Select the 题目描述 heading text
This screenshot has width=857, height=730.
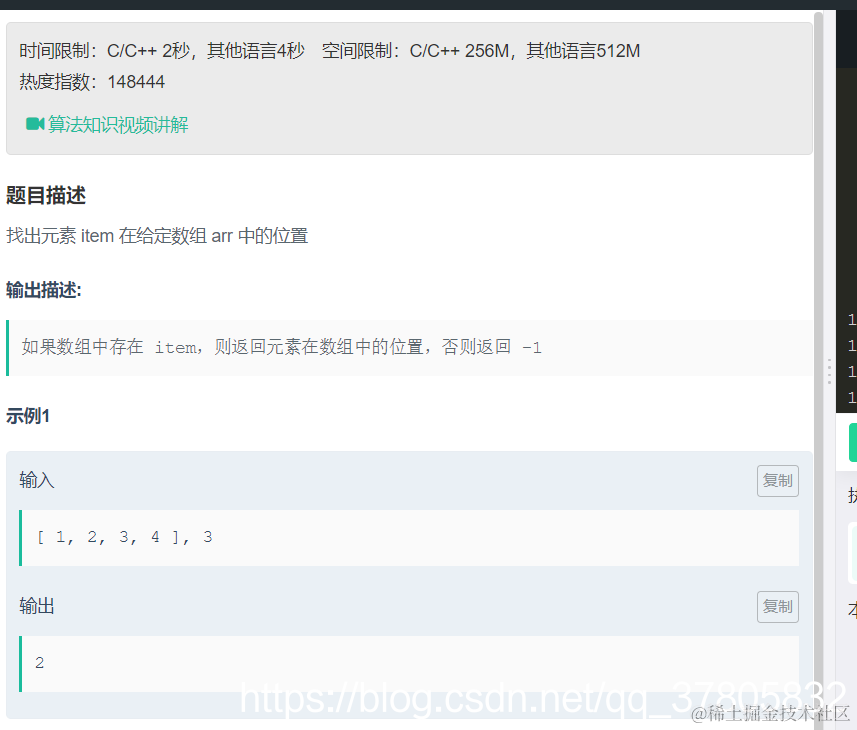tap(46, 195)
